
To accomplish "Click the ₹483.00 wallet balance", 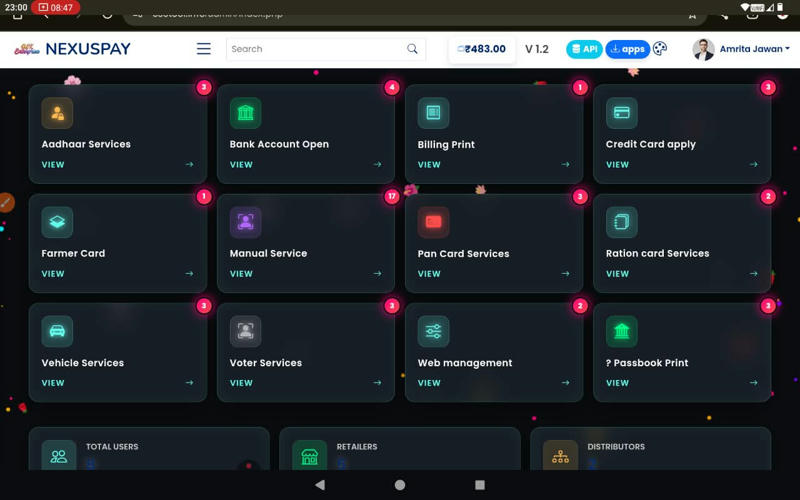I will 482,49.
